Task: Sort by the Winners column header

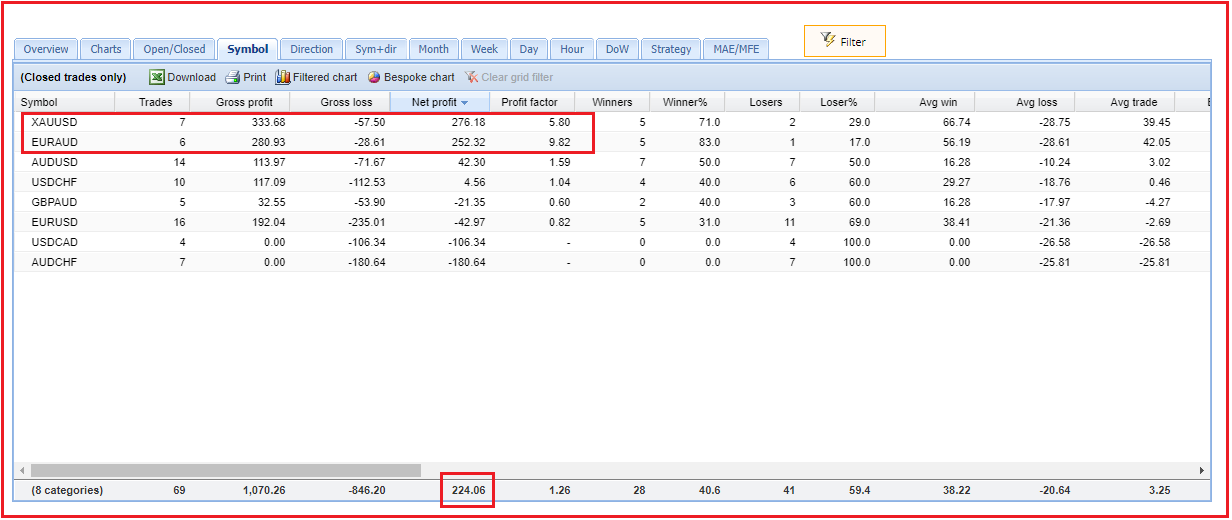Action: (x=612, y=102)
